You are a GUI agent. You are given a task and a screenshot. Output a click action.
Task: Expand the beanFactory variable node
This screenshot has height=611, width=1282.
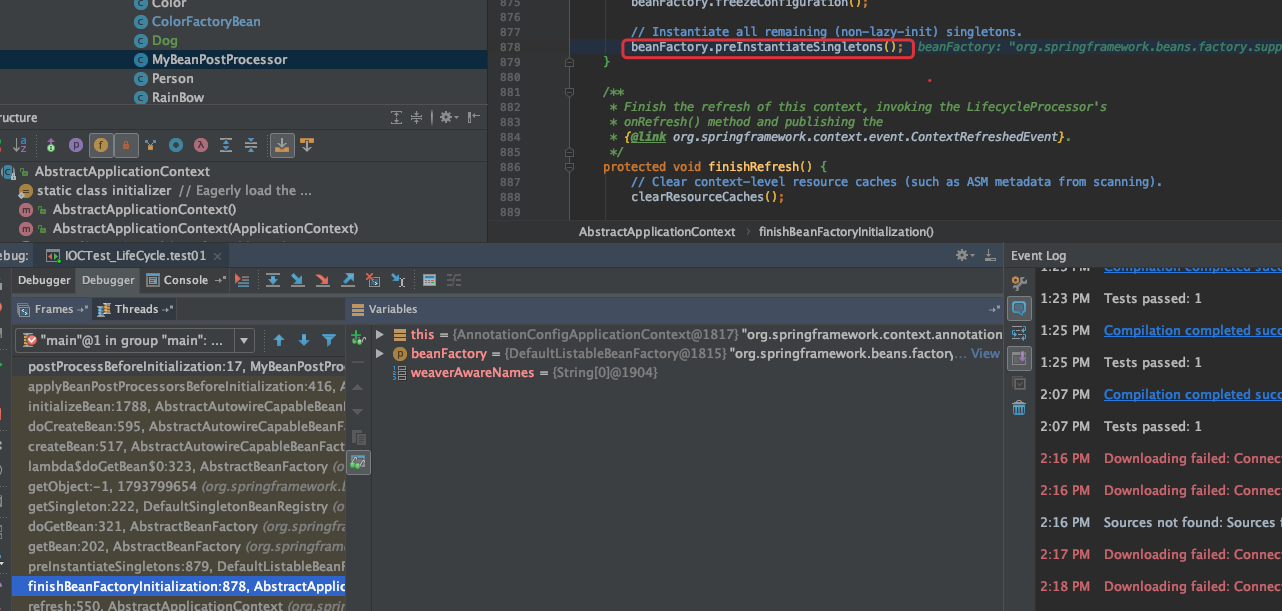[x=380, y=353]
